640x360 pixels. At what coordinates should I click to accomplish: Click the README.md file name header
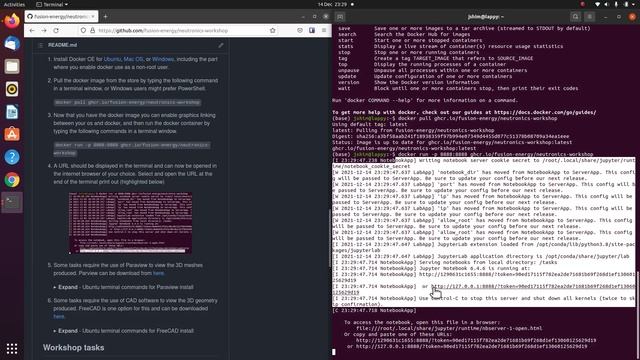coord(62,45)
